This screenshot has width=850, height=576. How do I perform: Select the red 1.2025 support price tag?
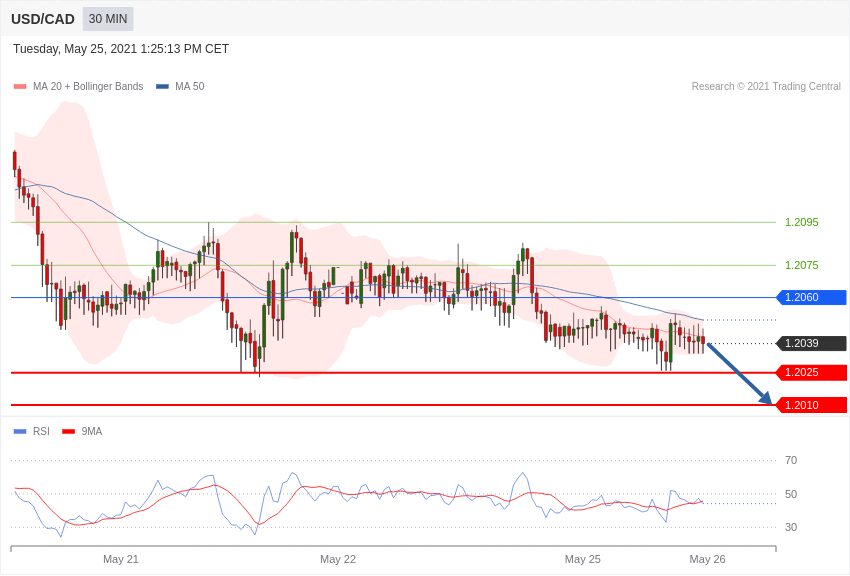pos(811,372)
